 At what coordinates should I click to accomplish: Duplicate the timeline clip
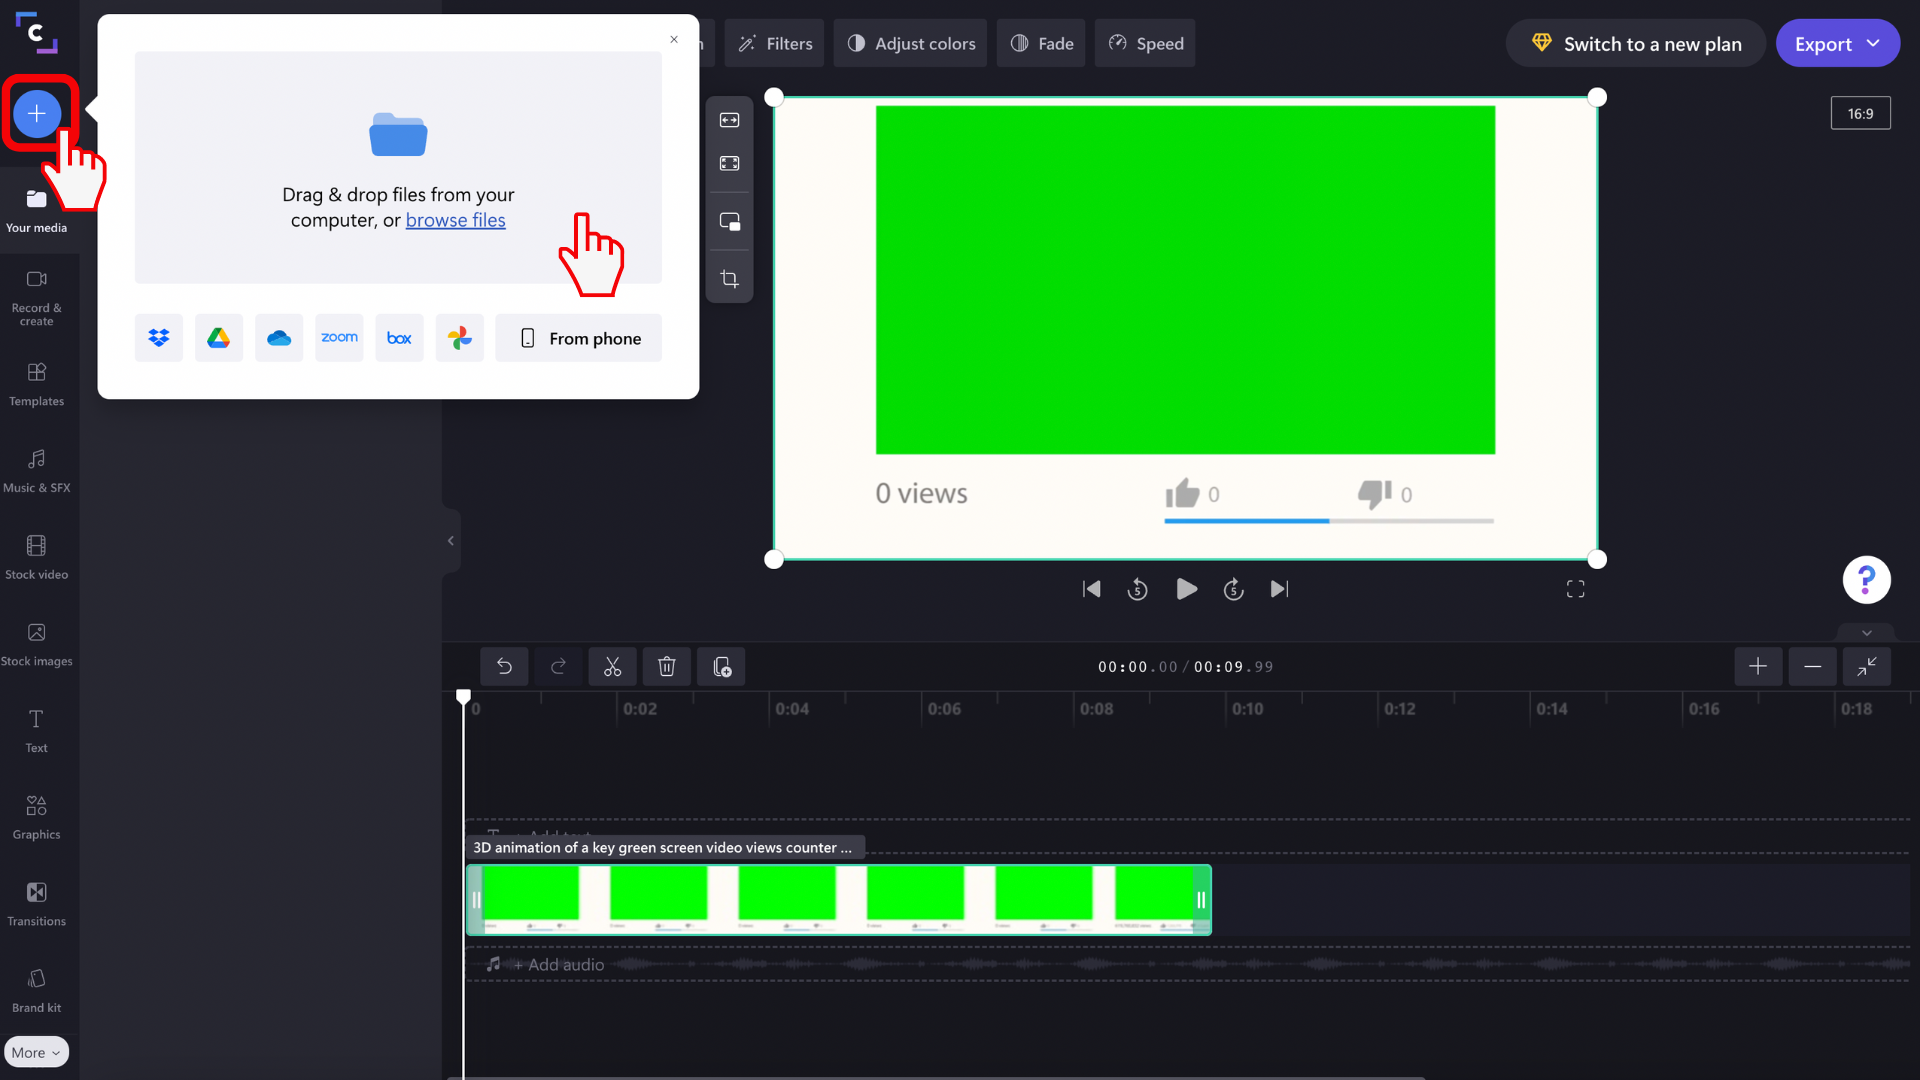coord(721,667)
